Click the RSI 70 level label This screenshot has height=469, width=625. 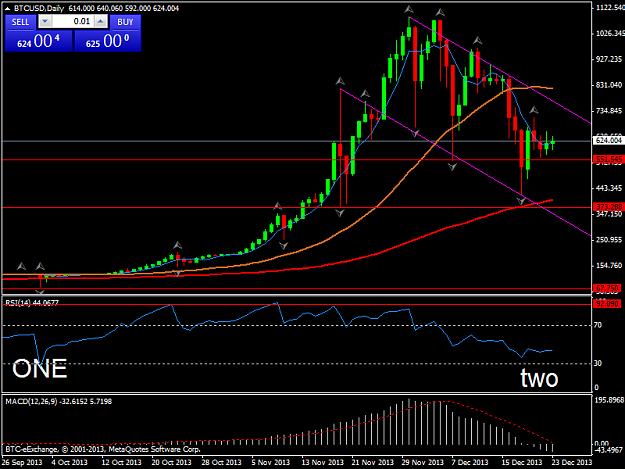pyautogui.click(x=597, y=325)
